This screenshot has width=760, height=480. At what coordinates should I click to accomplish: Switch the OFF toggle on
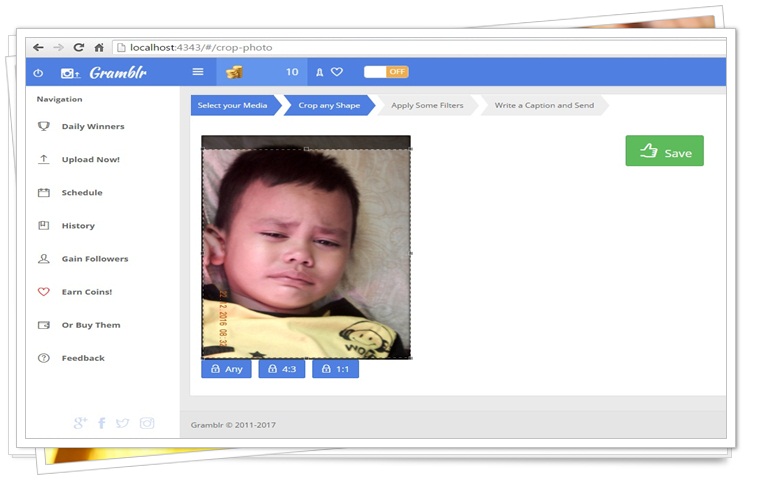click(x=386, y=72)
